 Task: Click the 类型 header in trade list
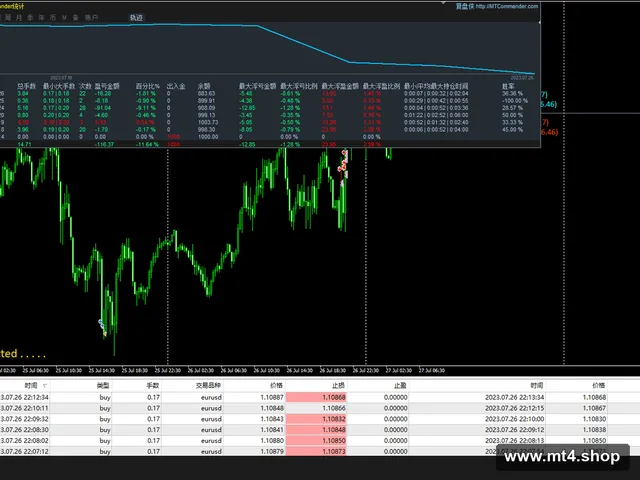click(103, 385)
